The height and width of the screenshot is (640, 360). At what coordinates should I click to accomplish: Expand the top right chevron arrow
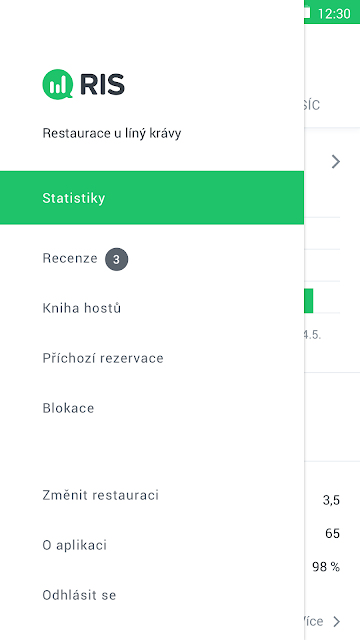336,162
